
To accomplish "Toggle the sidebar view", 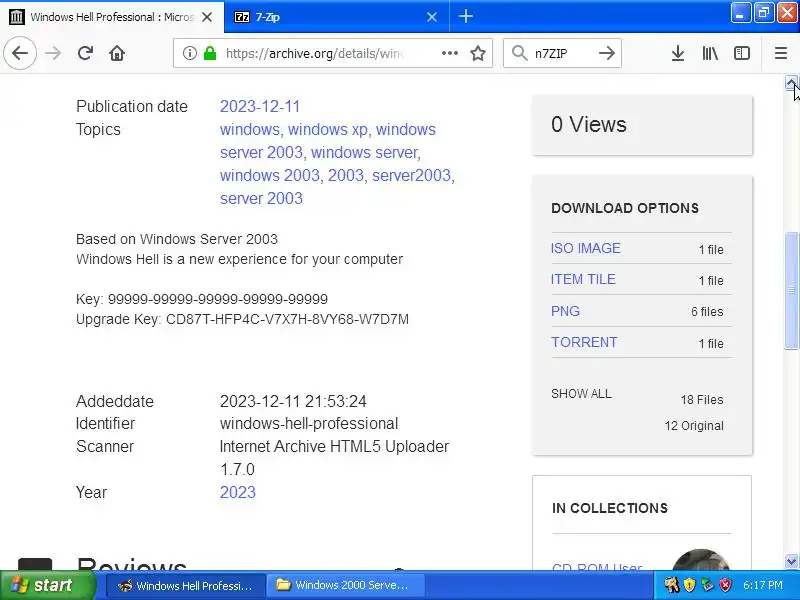I will [x=741, y=53].
